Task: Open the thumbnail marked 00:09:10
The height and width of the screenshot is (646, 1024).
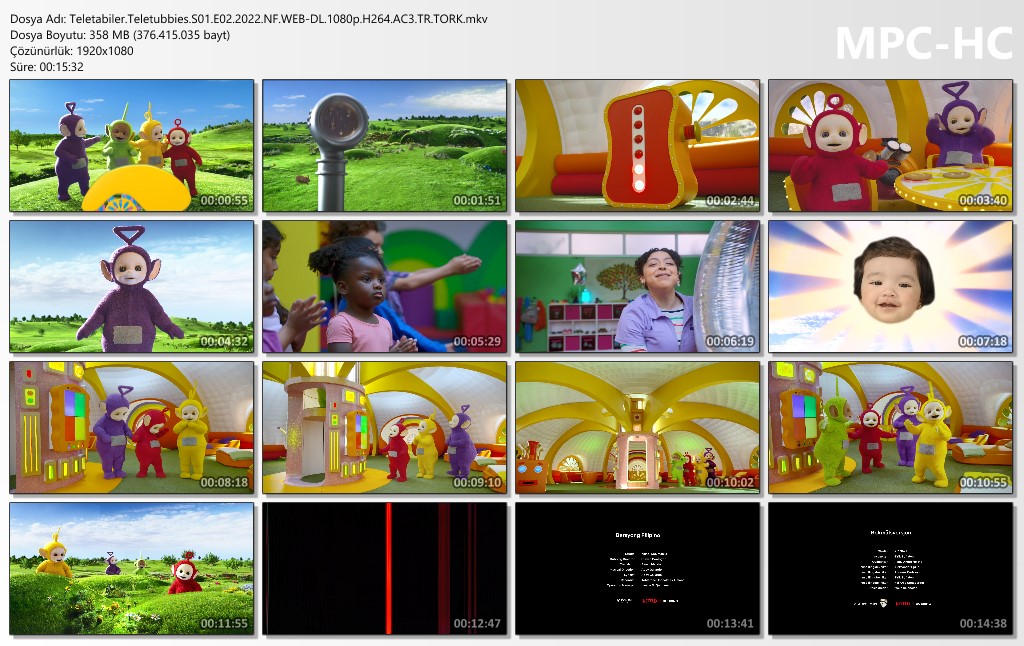Action: (x=385, y=428)
